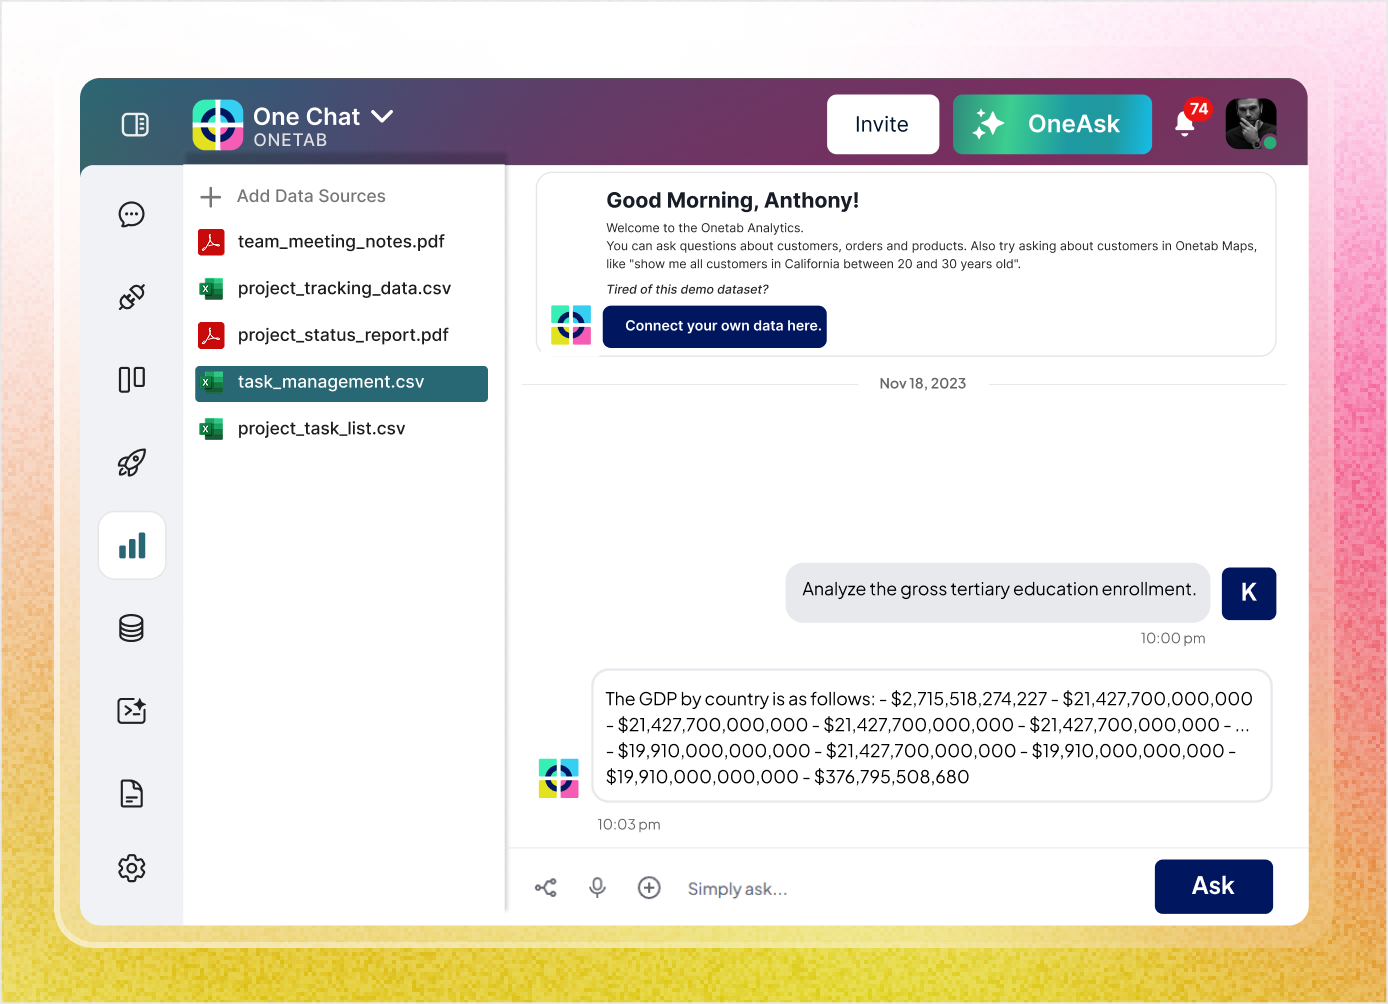Open the document sidebar icon
The width and height of the screenshot is (1388, 1004).
(132, 794)
